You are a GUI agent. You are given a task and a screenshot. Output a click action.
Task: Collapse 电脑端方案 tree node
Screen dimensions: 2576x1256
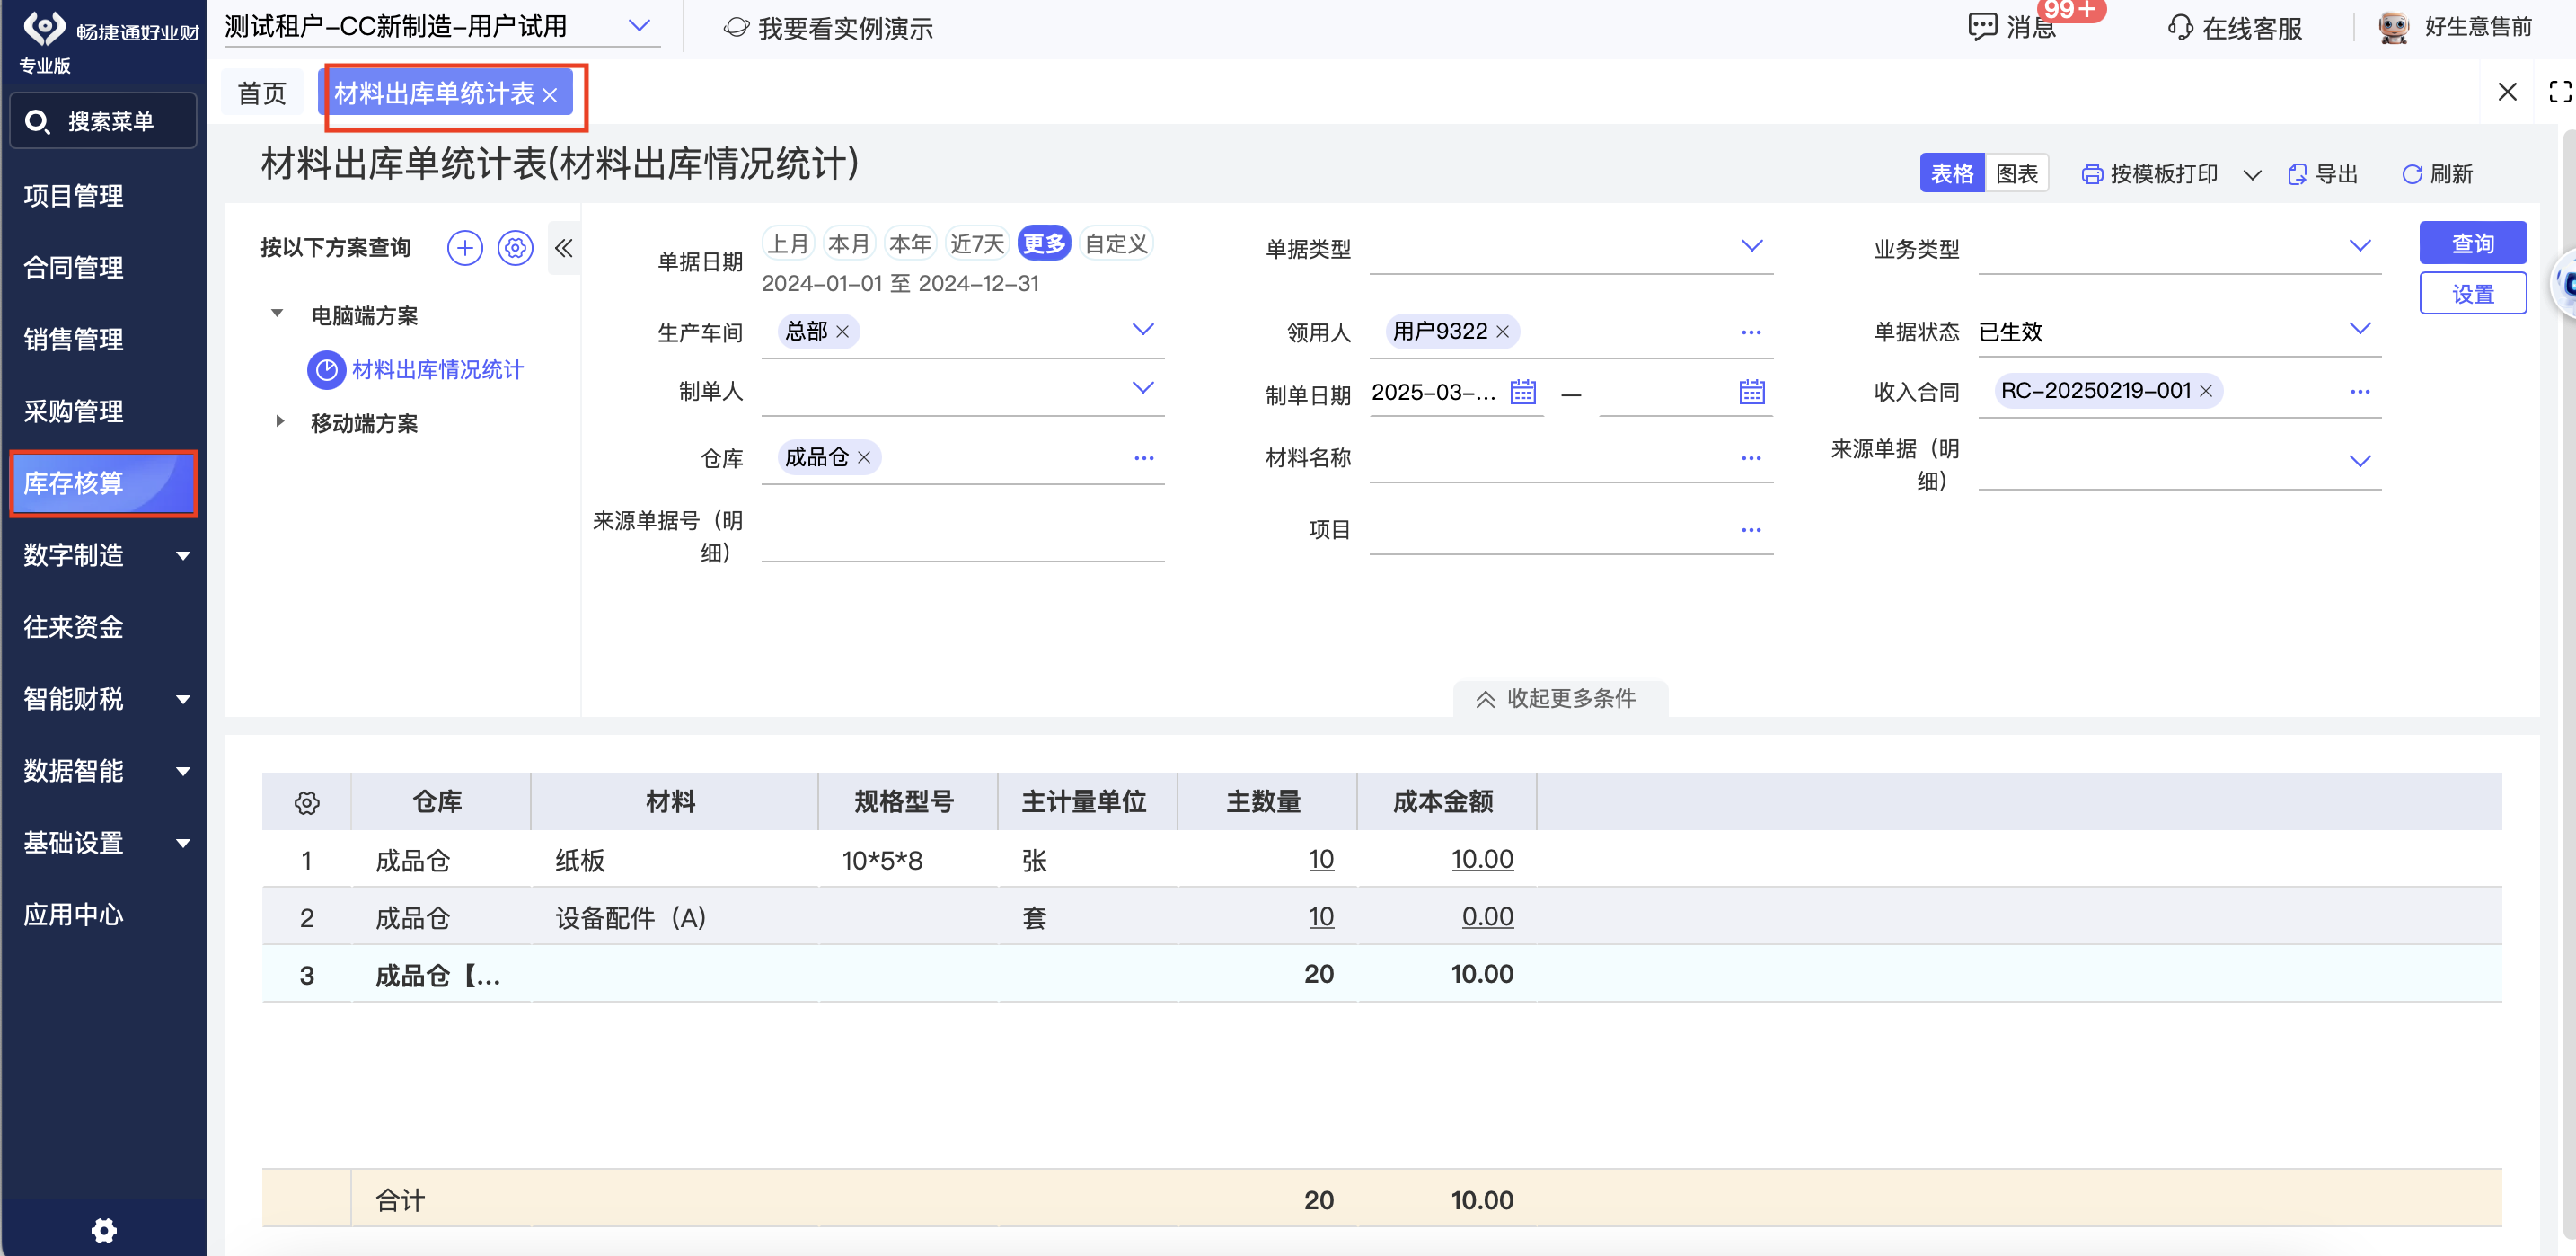[277, 314]
